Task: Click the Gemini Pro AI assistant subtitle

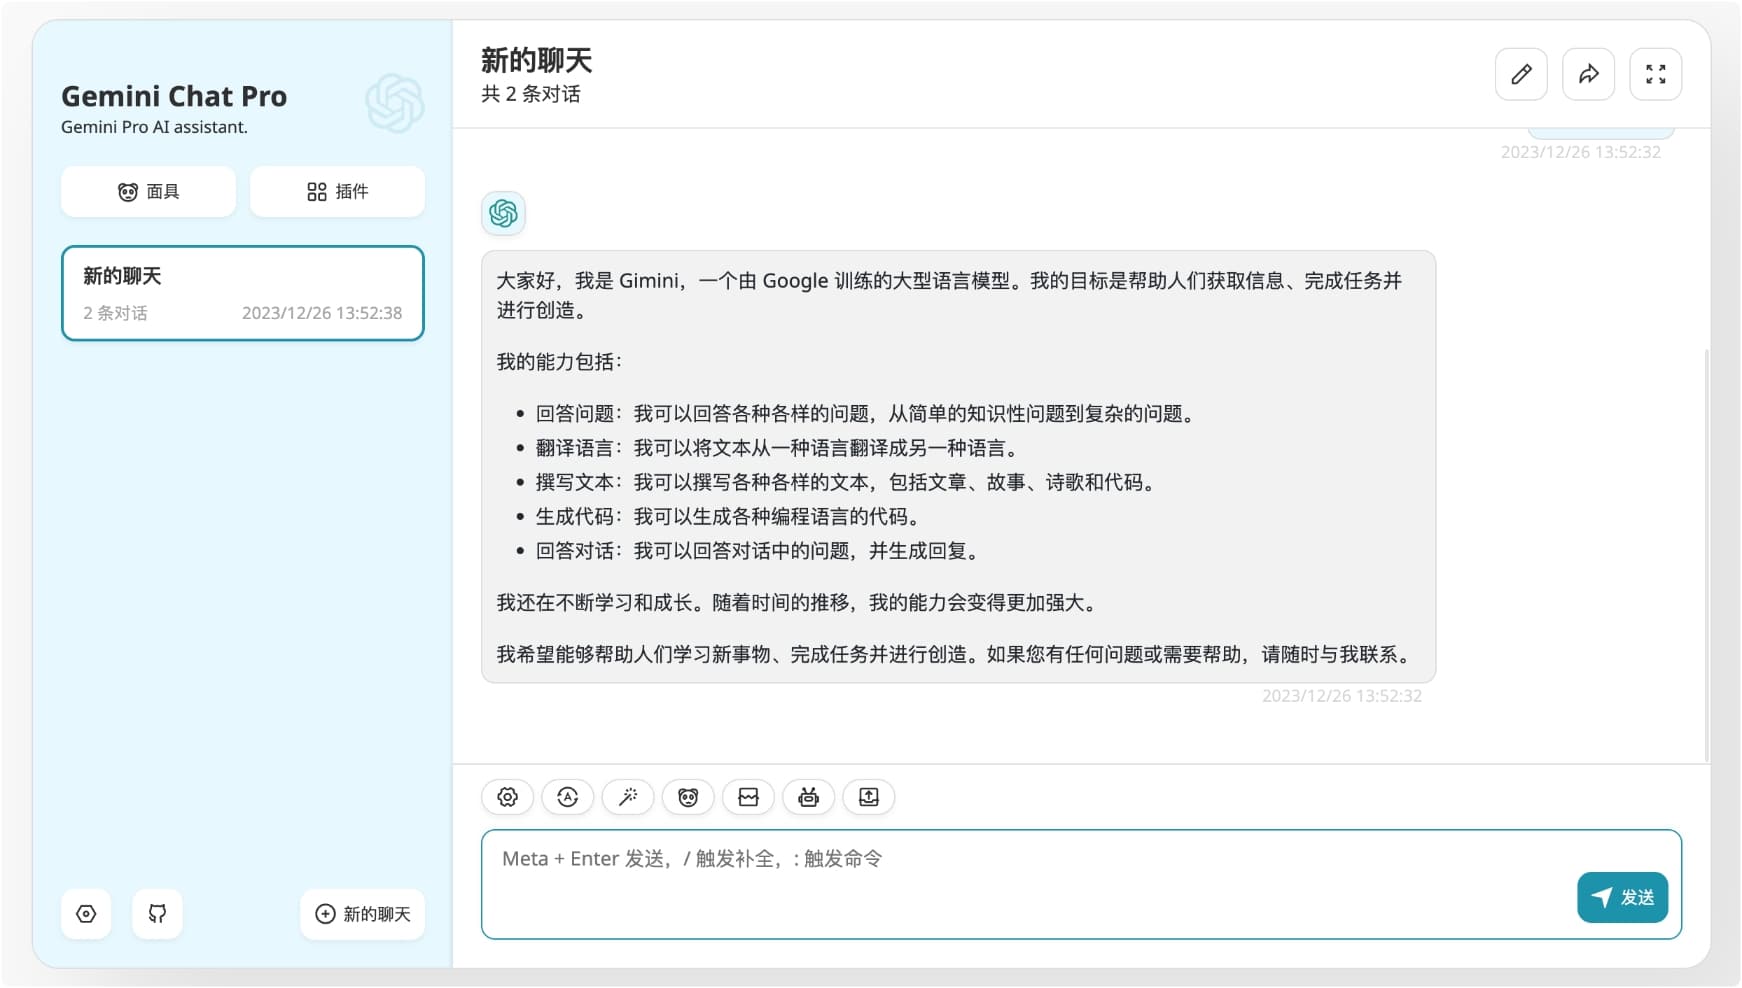Action: coord(154,127)
